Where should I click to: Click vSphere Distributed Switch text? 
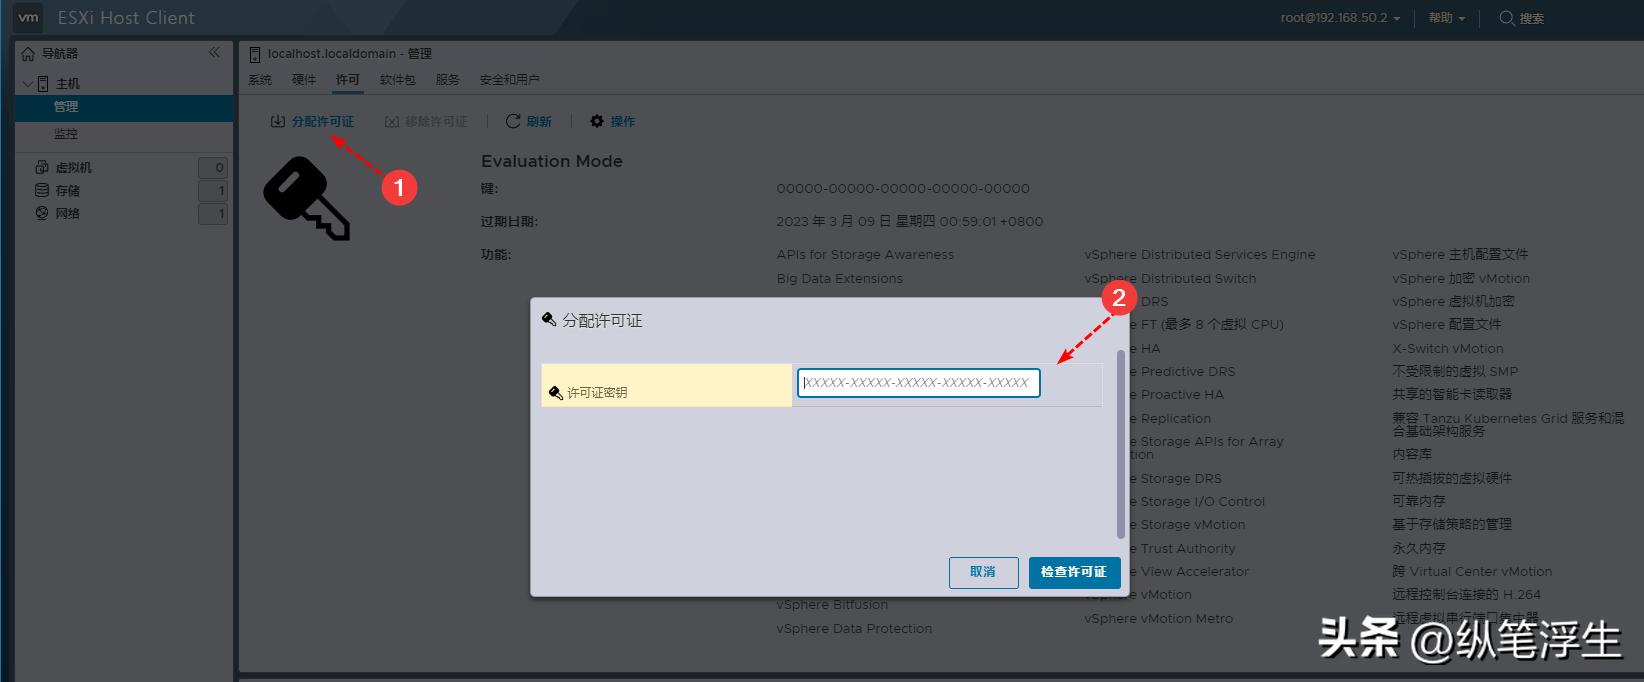(x=1170, y=279)
